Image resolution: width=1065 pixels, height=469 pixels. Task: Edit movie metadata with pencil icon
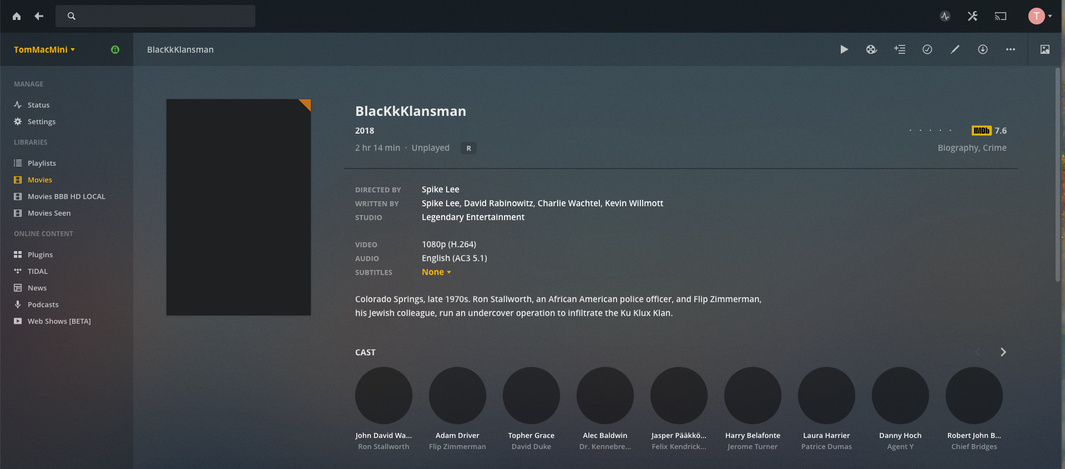[955, 50]
